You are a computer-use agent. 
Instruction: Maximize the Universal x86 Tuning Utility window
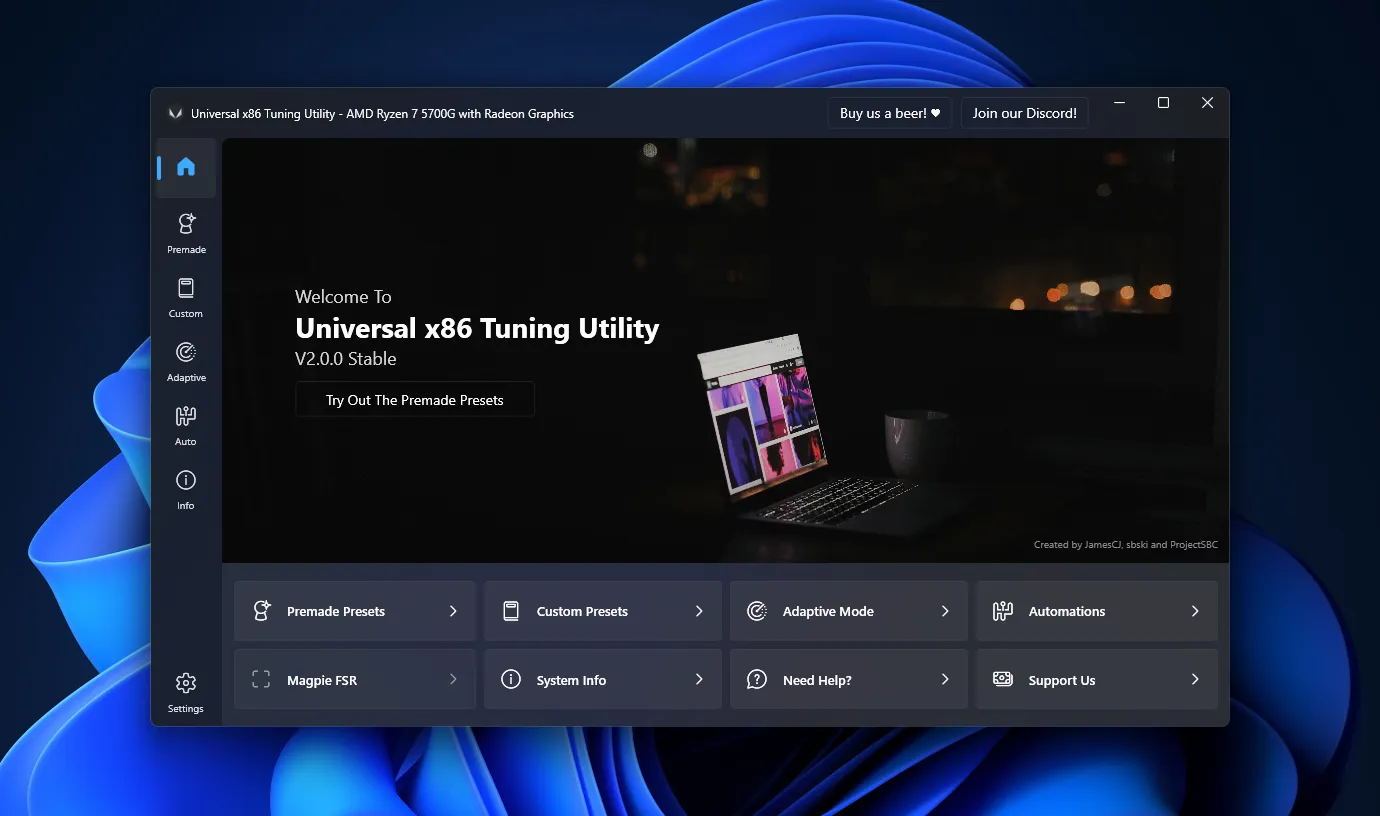[x=1163, y=103]
